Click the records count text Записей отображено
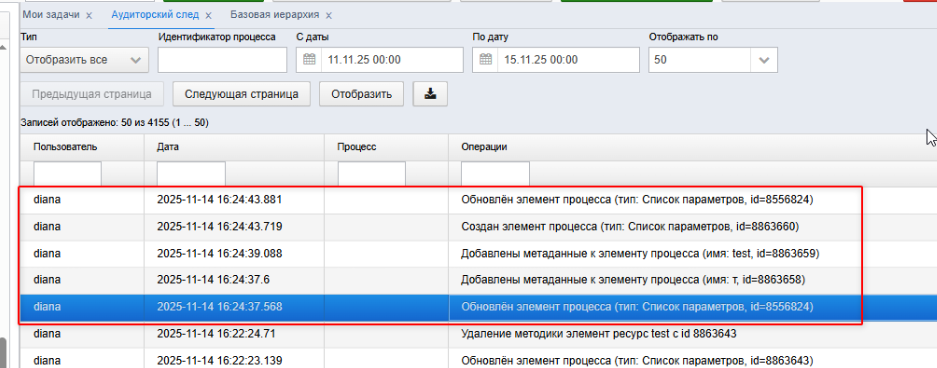 (x=114, y=123)
